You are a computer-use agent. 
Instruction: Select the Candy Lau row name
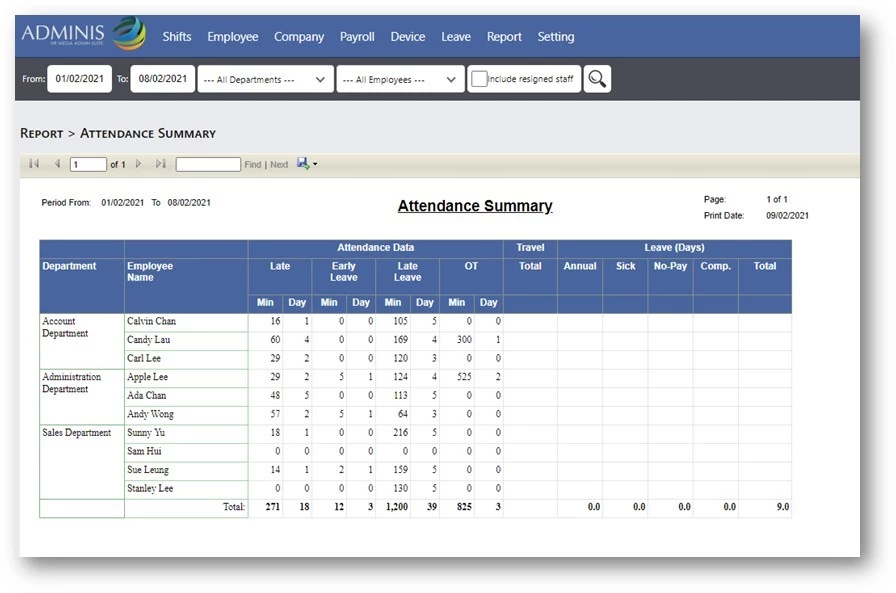tap(149, 340)
